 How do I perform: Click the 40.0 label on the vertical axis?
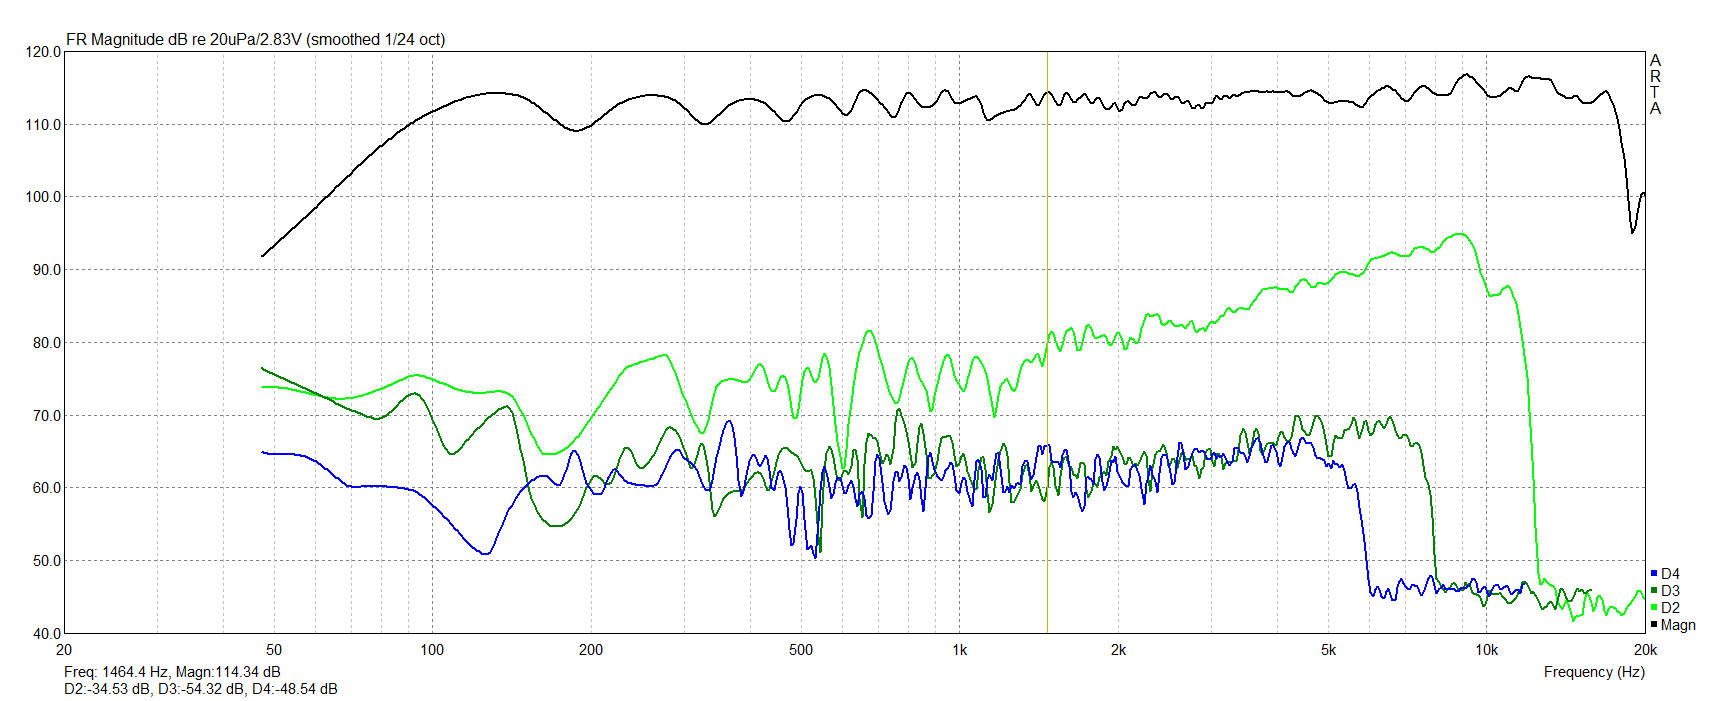click(x=47, y=634)
